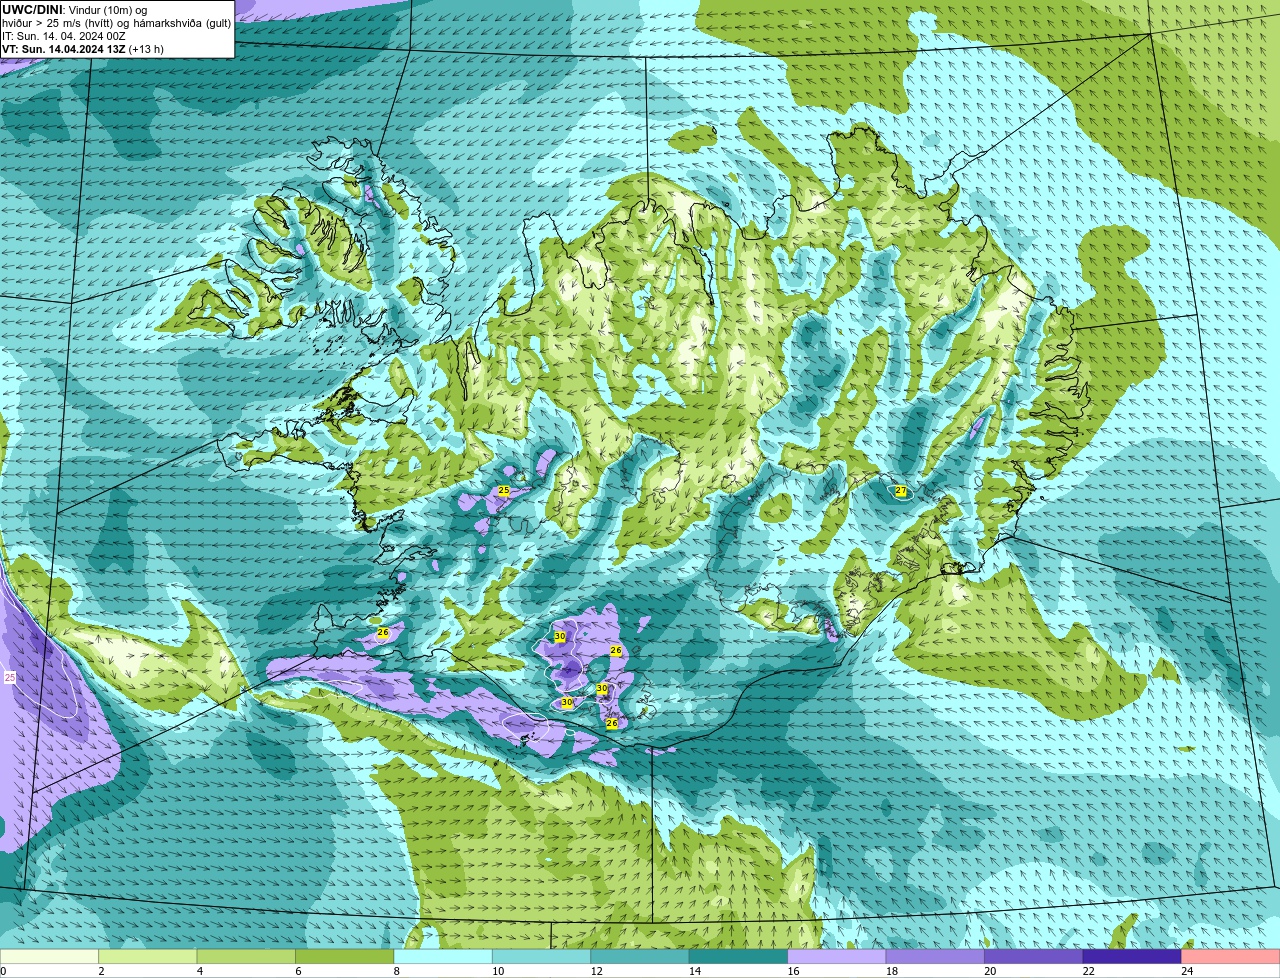The image size is (1280, 978).
Task: Click the "10" tick label on the color scale
Action: pos(497,971)
